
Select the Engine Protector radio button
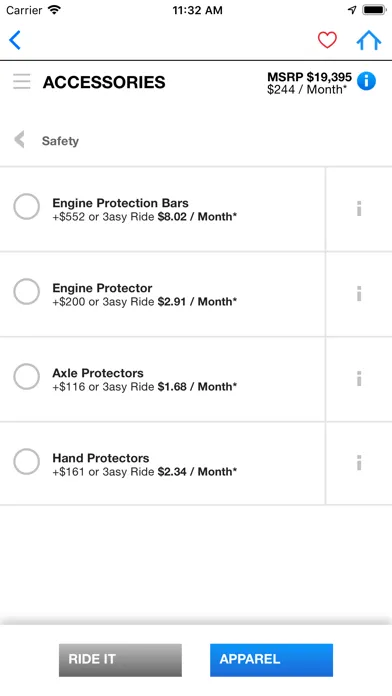coord(27,292)
